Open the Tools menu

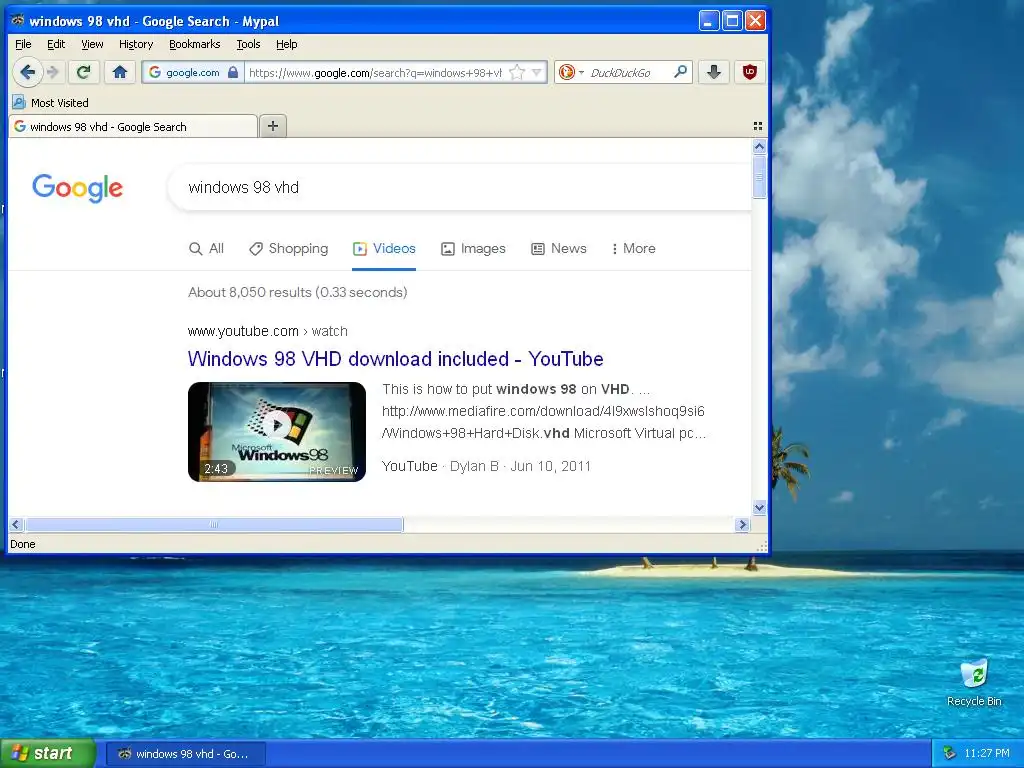coord(248,44)
